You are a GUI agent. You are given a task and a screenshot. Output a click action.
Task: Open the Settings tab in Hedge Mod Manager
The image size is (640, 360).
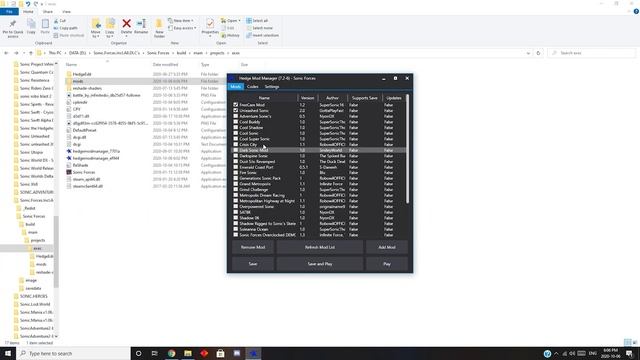[x=272, y=87]
